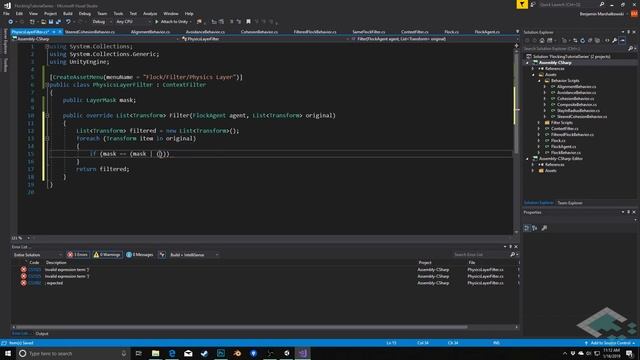Screen dimensions: 640x360
Task: Toggle the 0 Messages filter button
Action: [140, 255]
